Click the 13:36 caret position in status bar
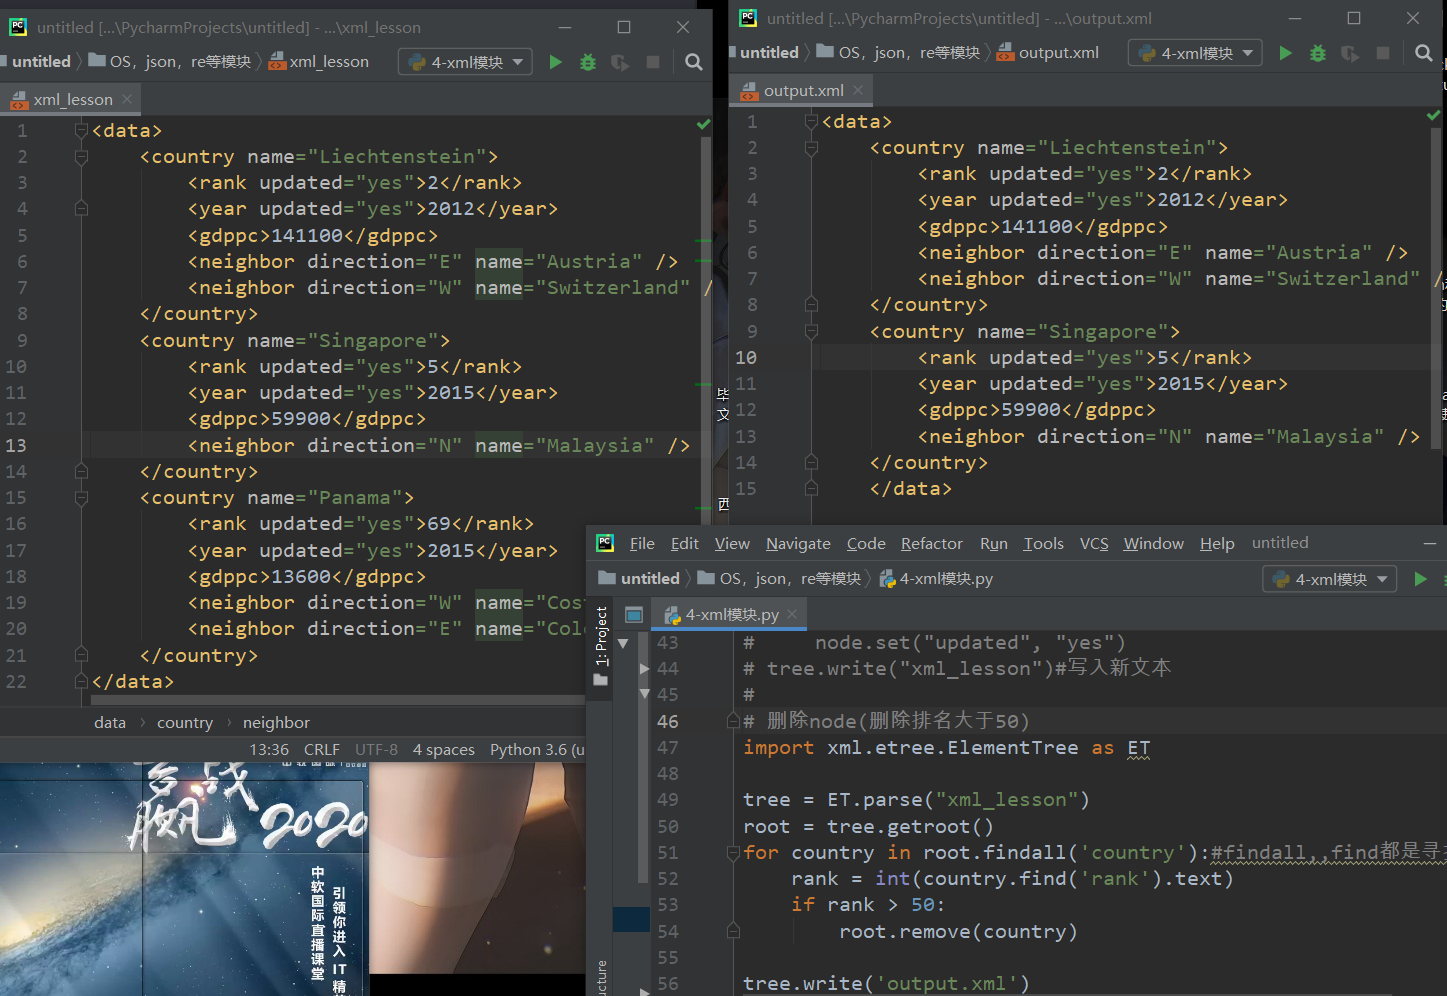Image resolution: width=1447 pixels, height=996 pixels. click(269, 749)
